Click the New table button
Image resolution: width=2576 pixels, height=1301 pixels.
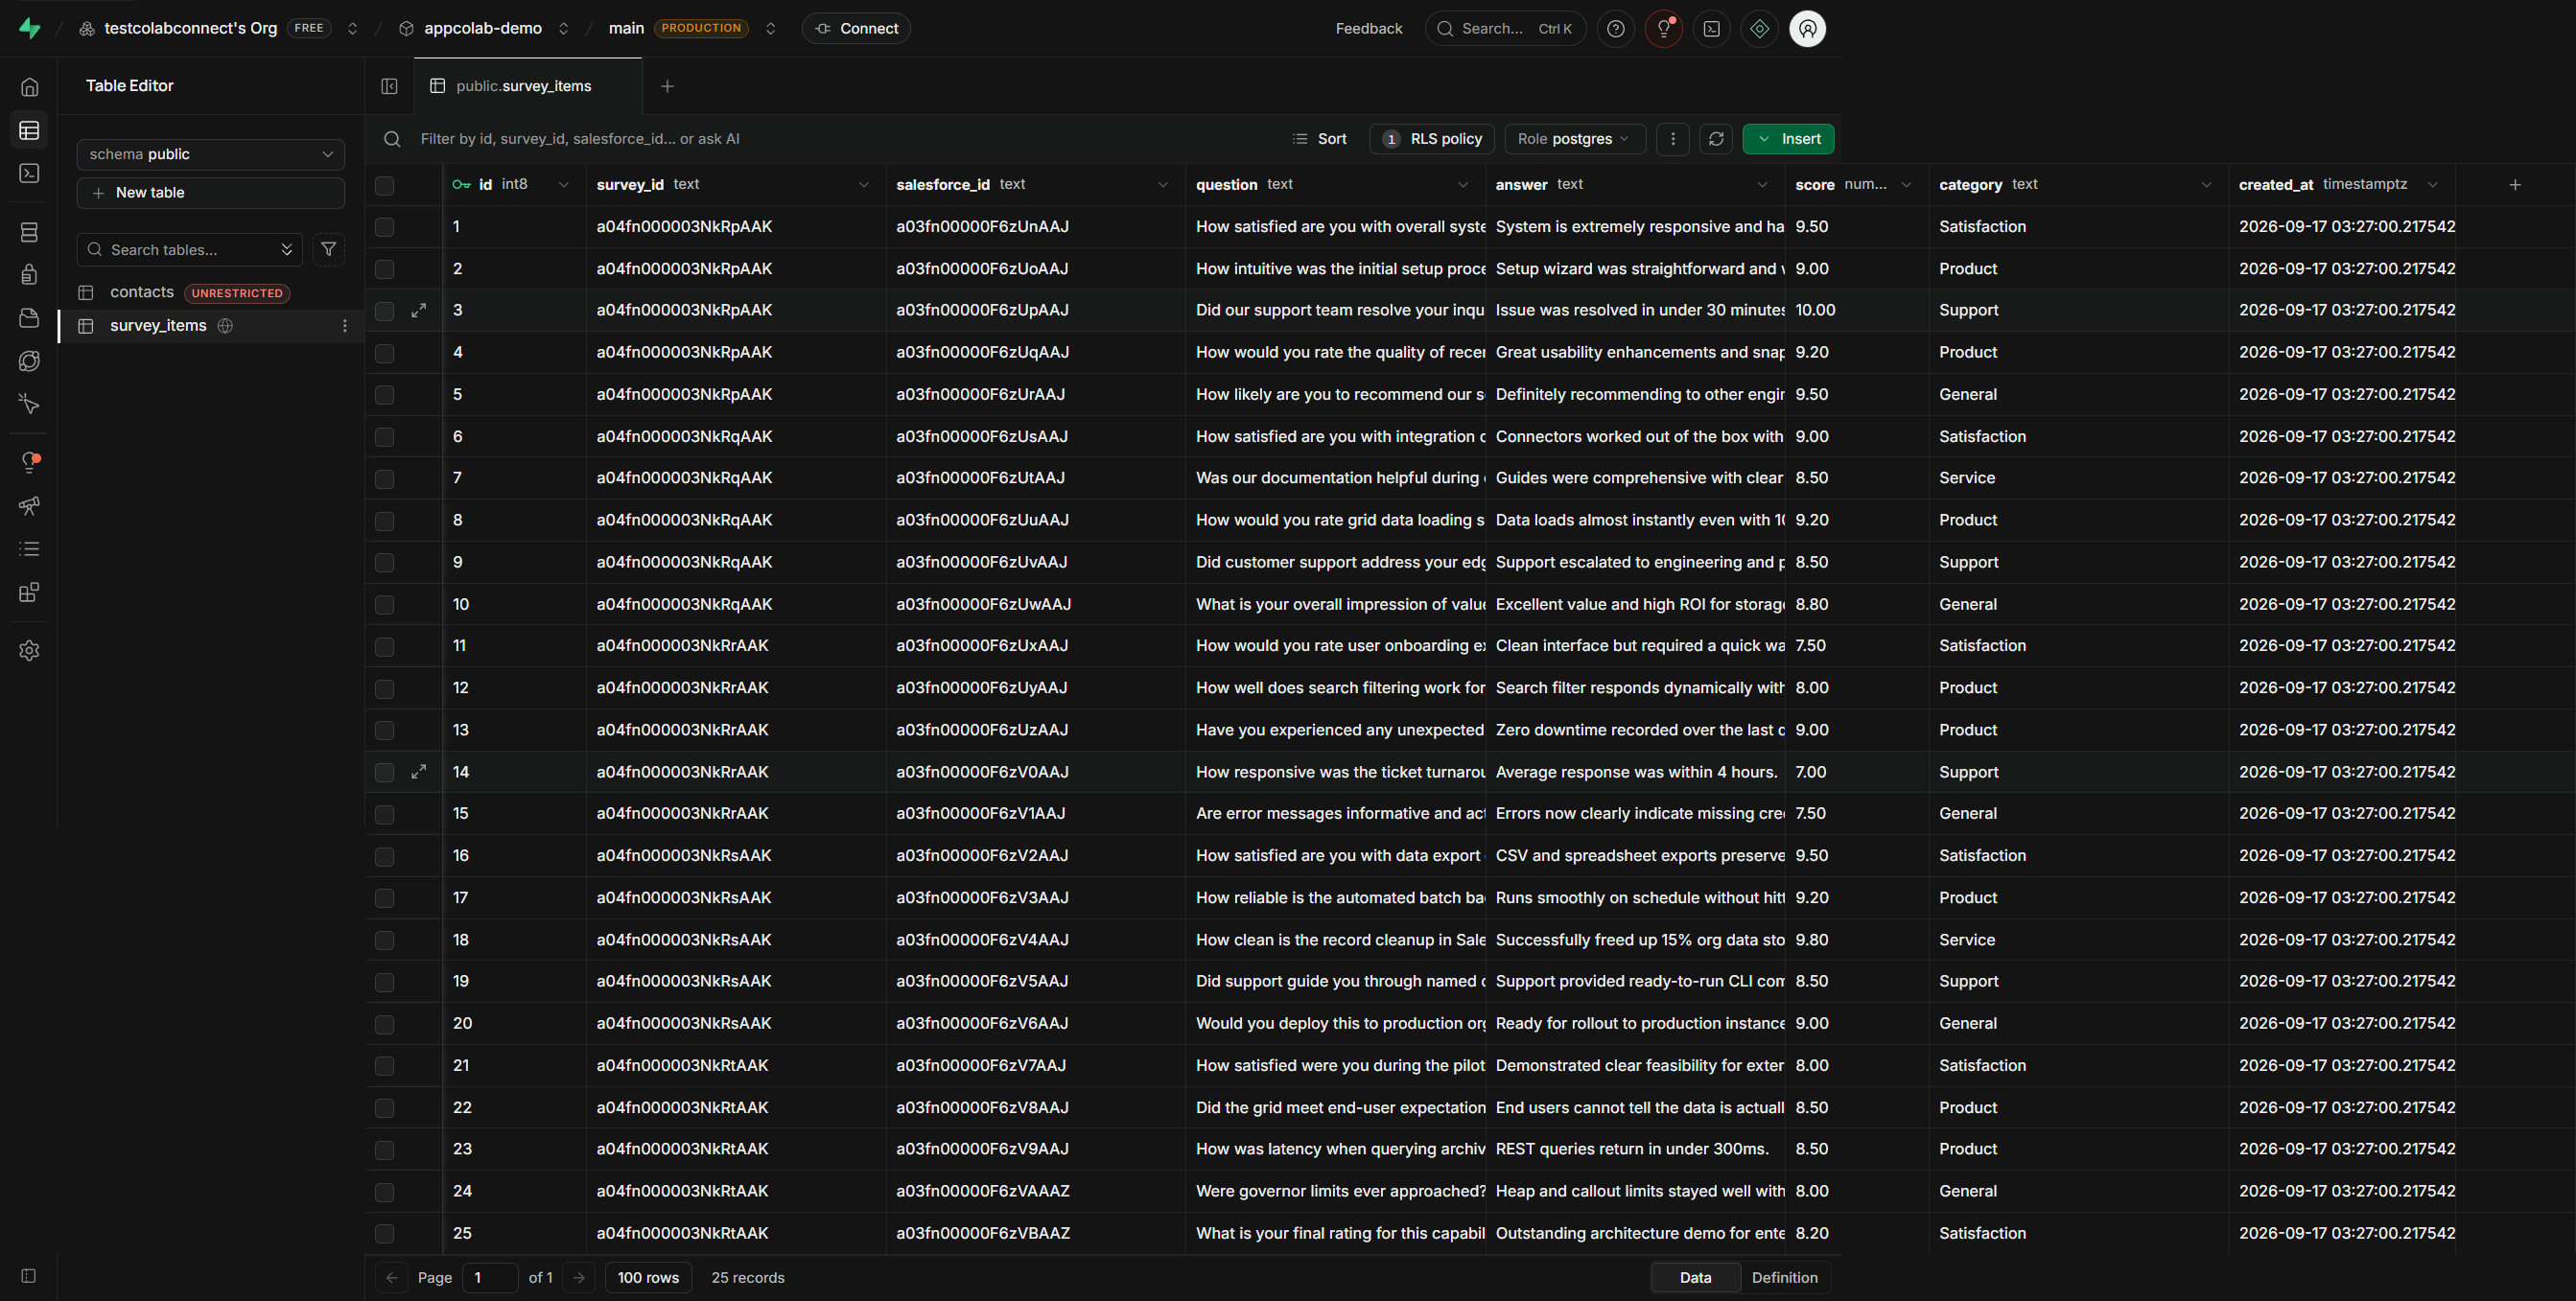pos(210,193)
